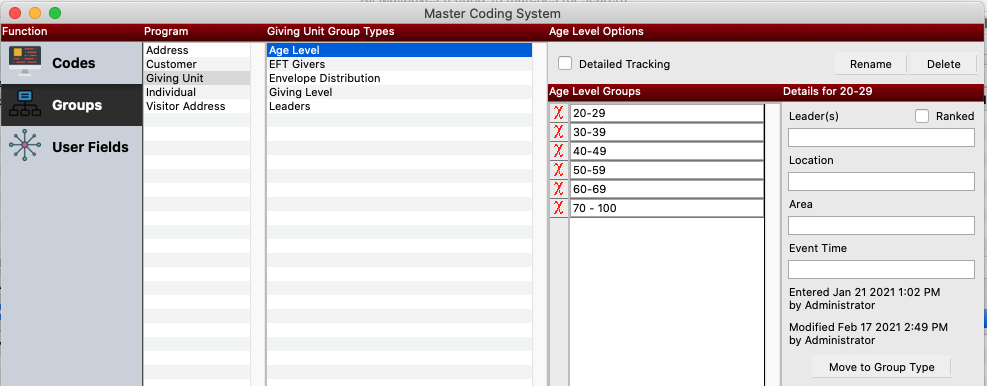Image resolution: width=987 pixels, height=386 pixels.
Task: Focus the Leader(s) input field
Action: click(881, 137)
